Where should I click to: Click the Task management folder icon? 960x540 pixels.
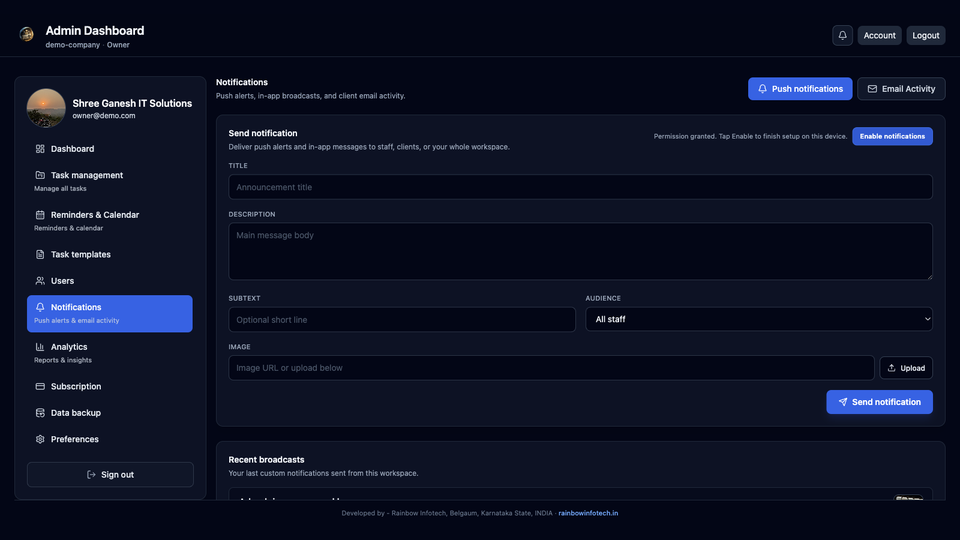coord(40,175)
